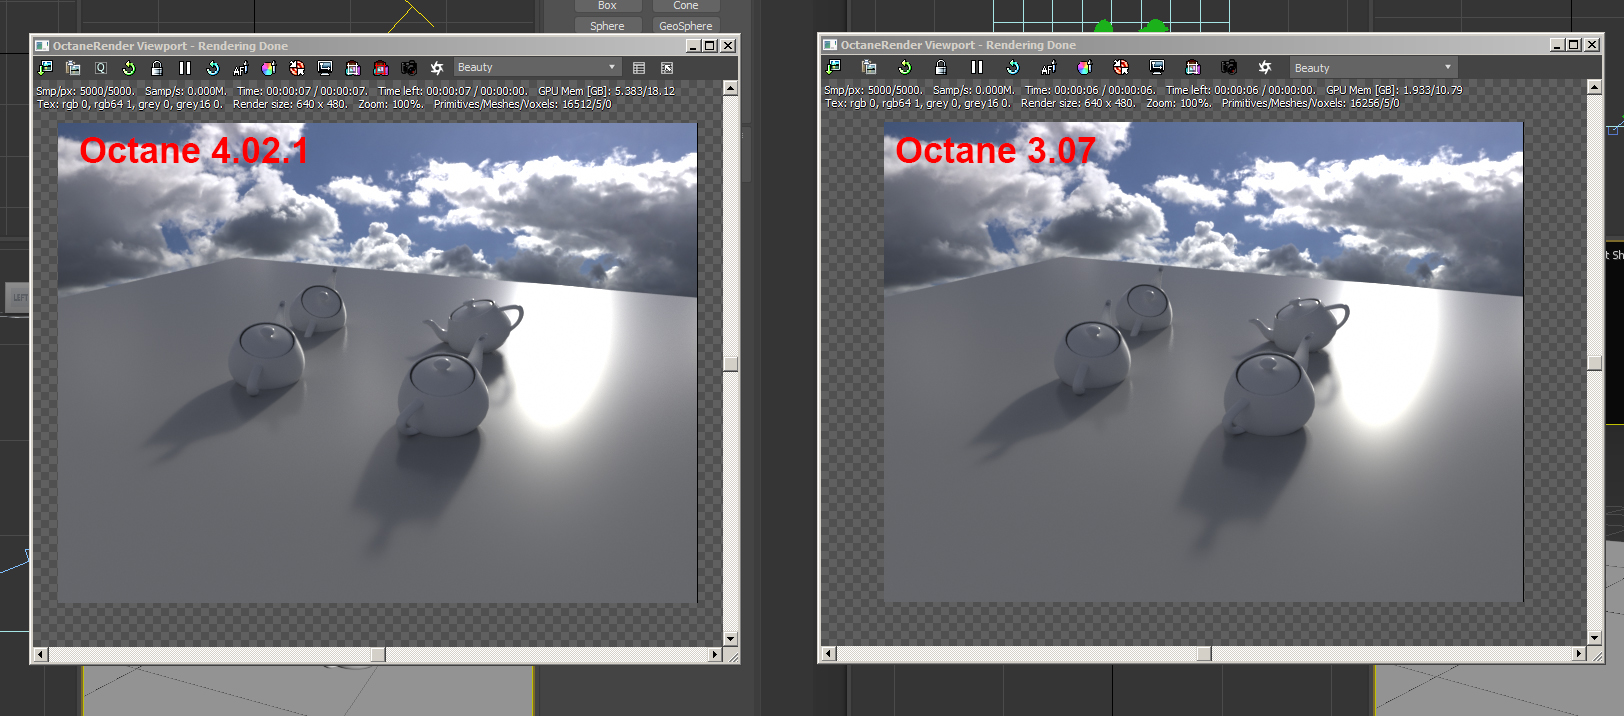Click rendered teapot image in Octane 3.07 viewport
1624x716 pixels.
point(1203,362)
